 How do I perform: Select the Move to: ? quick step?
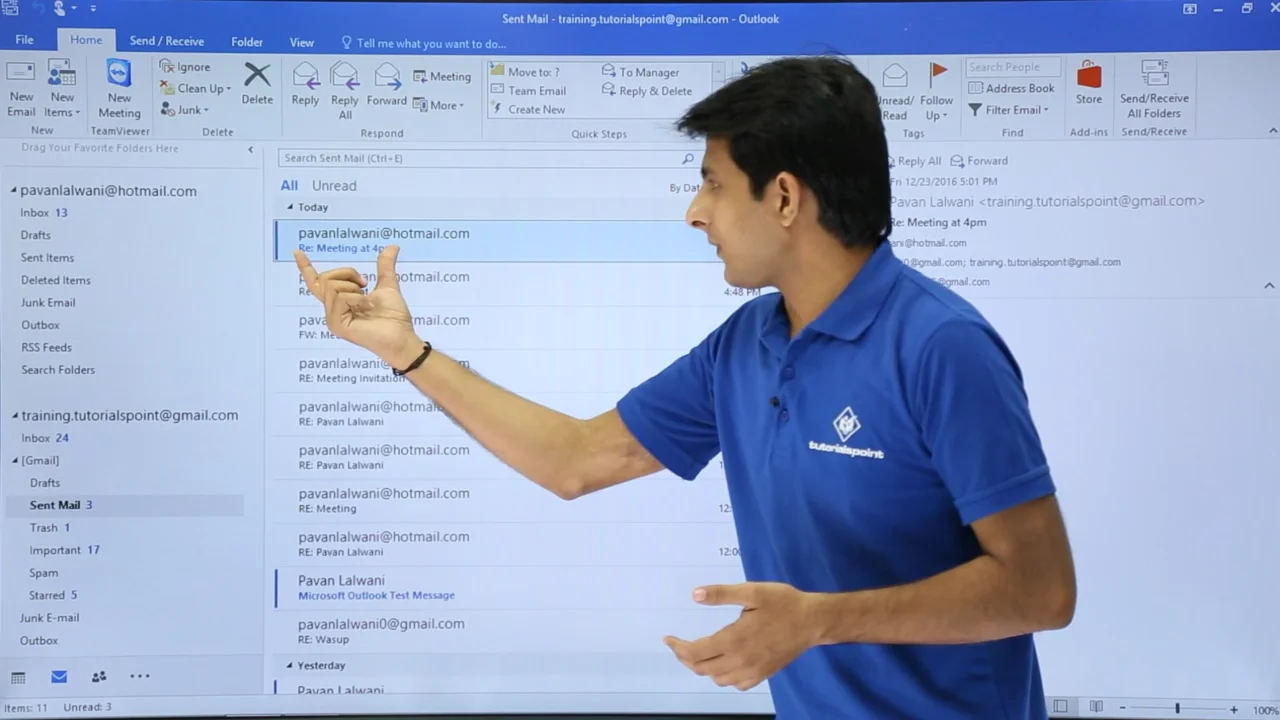(526, 72)
